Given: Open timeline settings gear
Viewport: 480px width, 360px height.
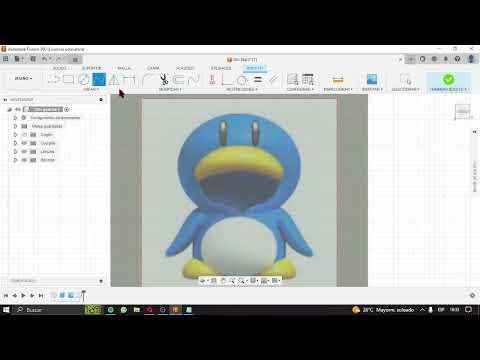Looking at the screenshot, I should point(472,295).
